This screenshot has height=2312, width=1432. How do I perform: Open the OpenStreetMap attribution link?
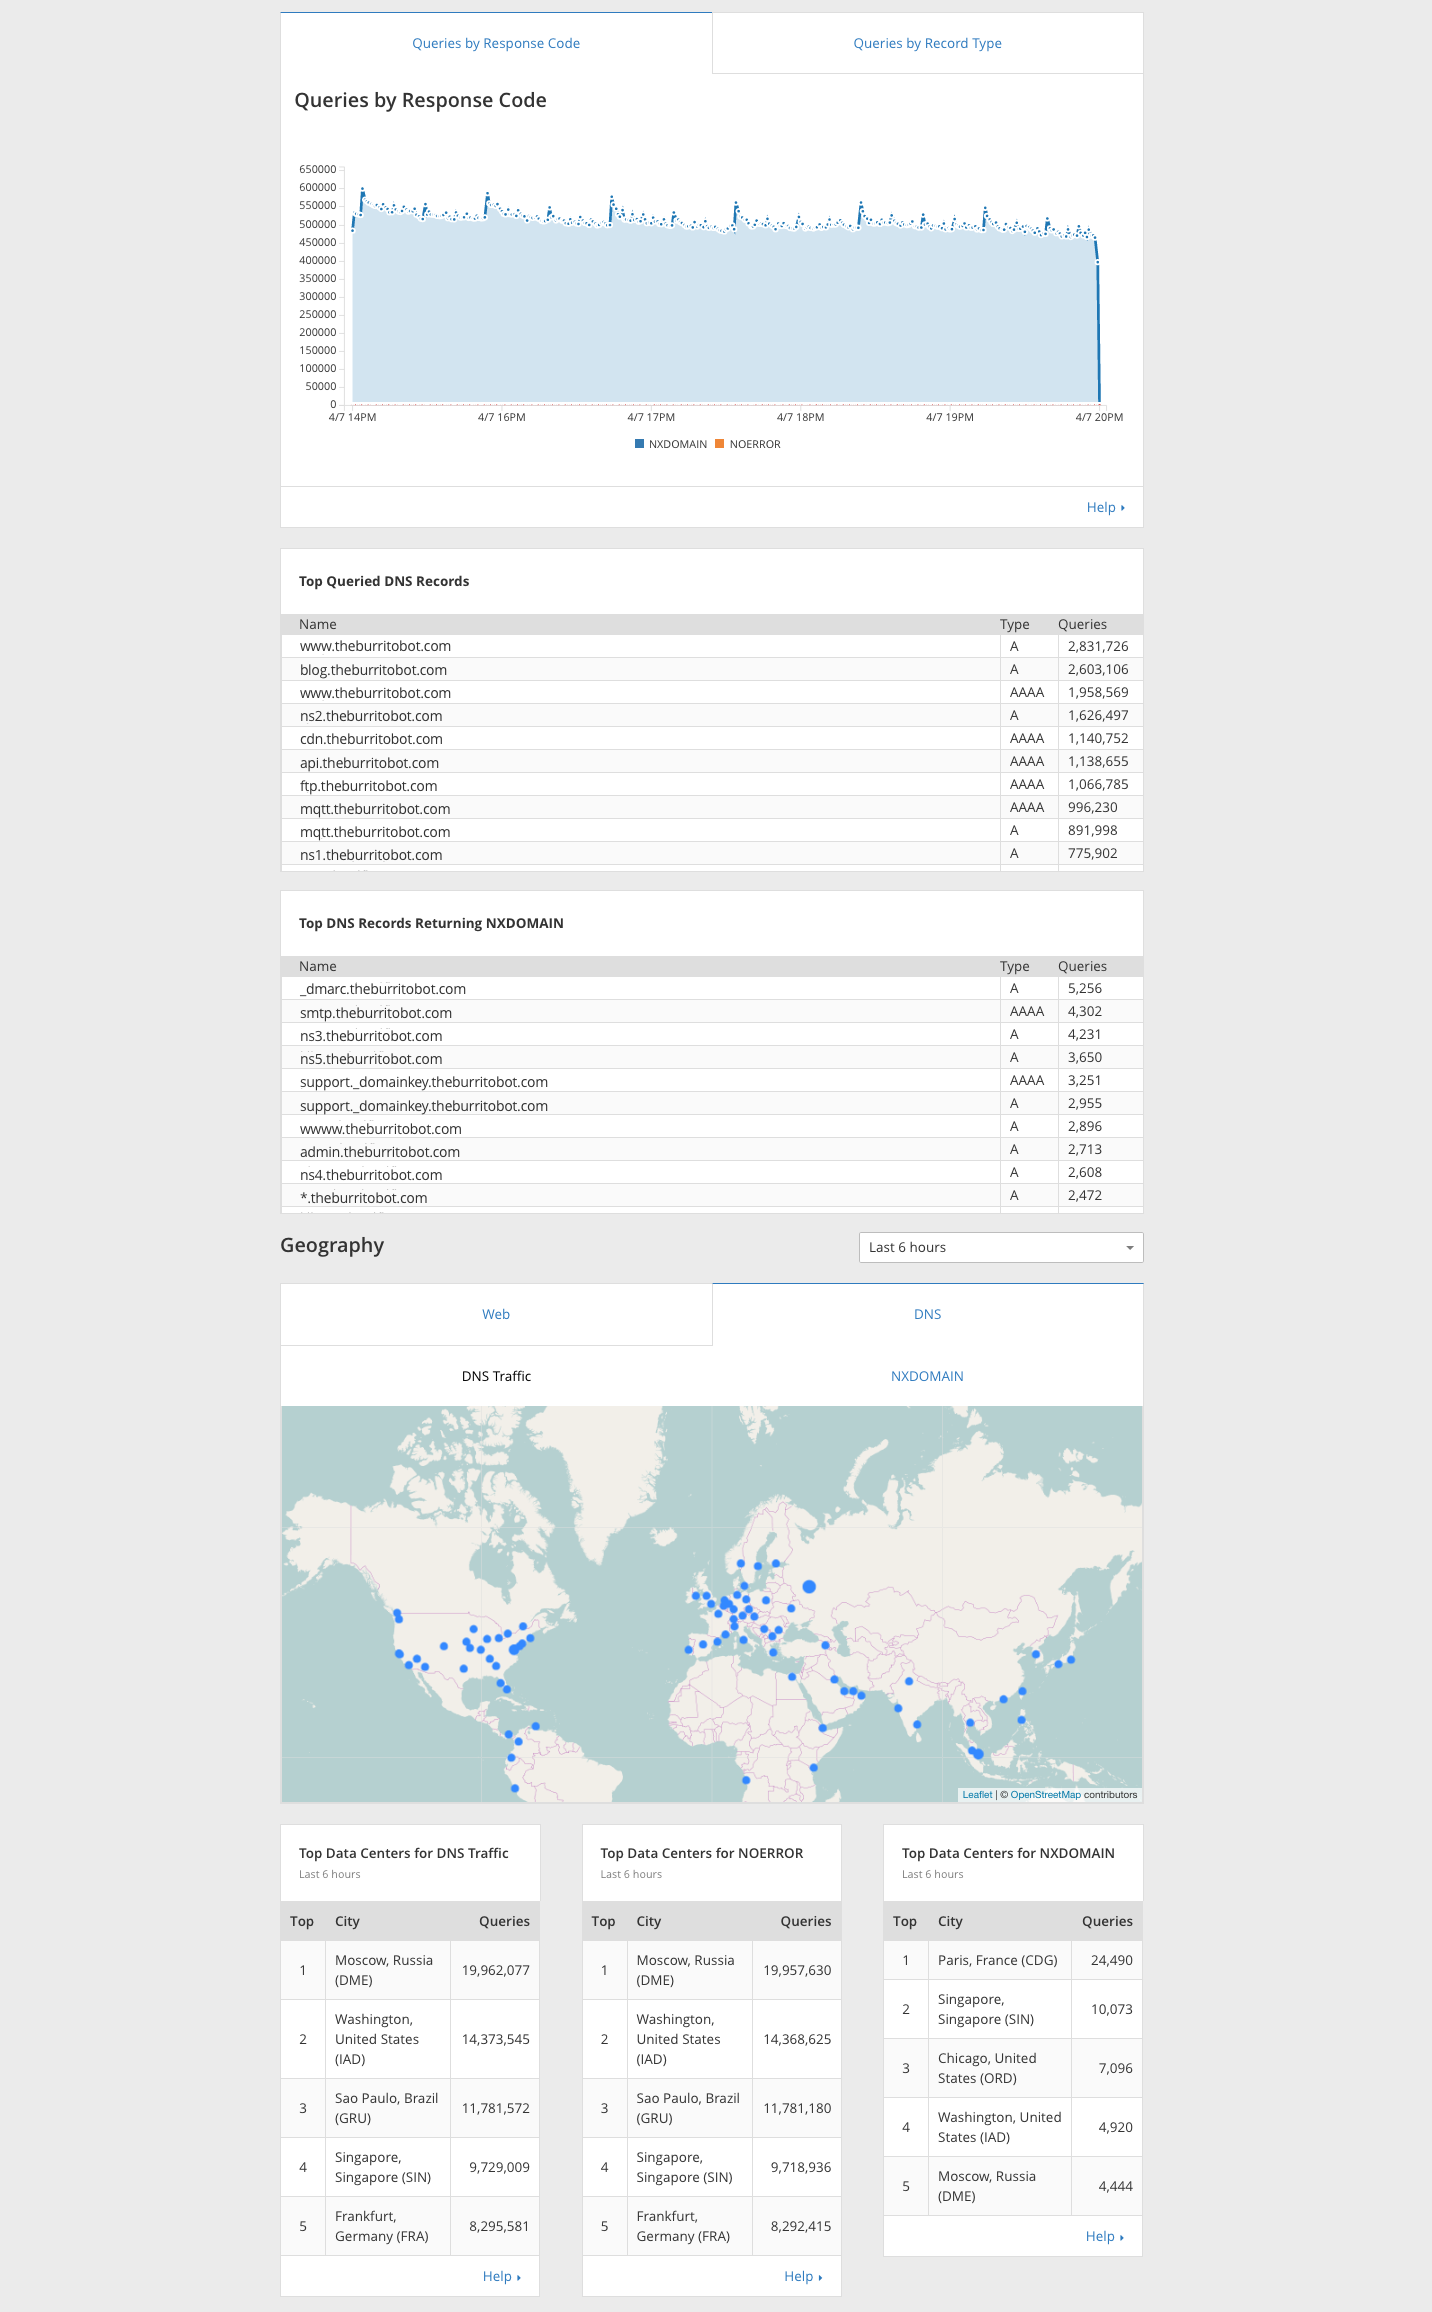[1045, 1795]
